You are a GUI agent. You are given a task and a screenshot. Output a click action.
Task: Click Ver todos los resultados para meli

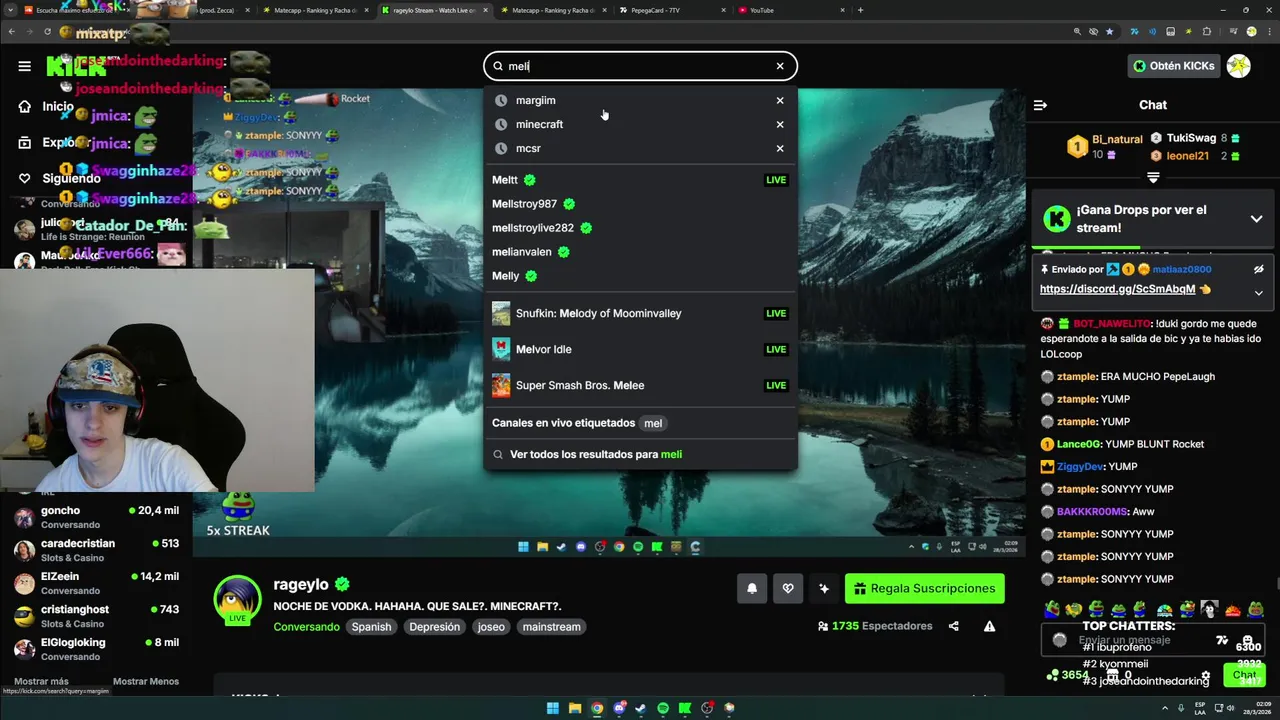tap(640, 454)
